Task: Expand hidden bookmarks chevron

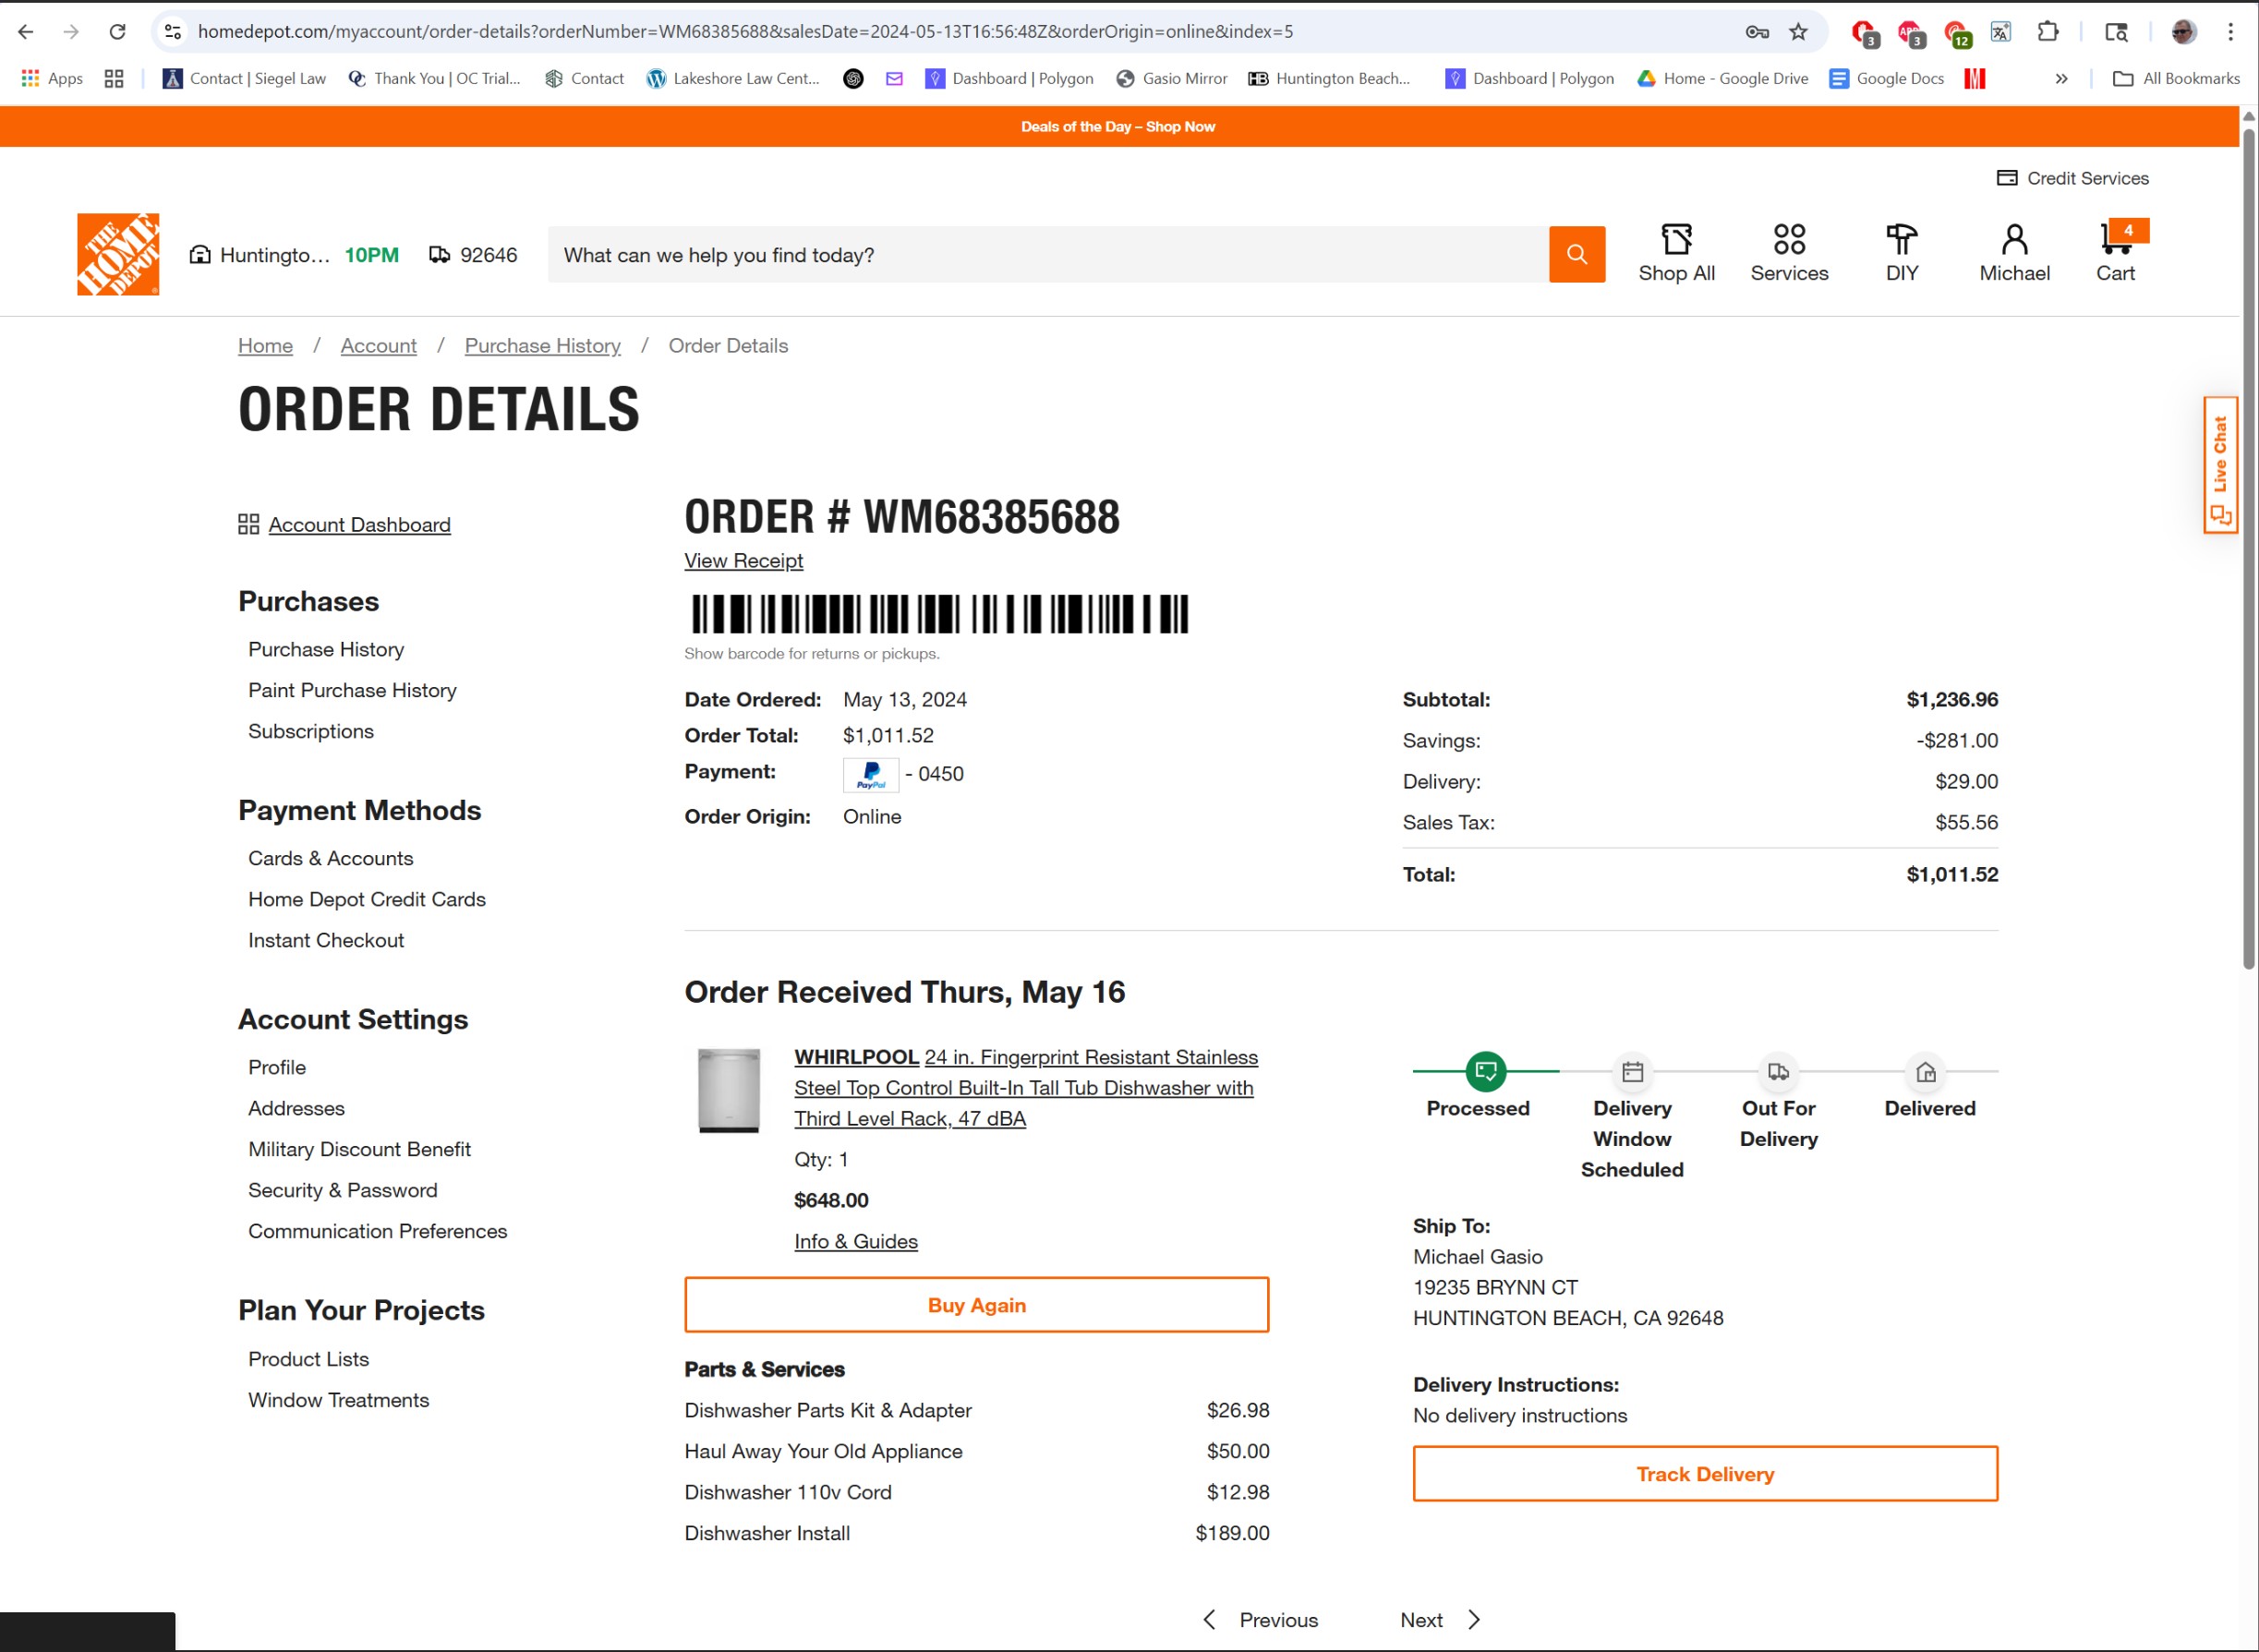Action: click(x=2061, y=78)
